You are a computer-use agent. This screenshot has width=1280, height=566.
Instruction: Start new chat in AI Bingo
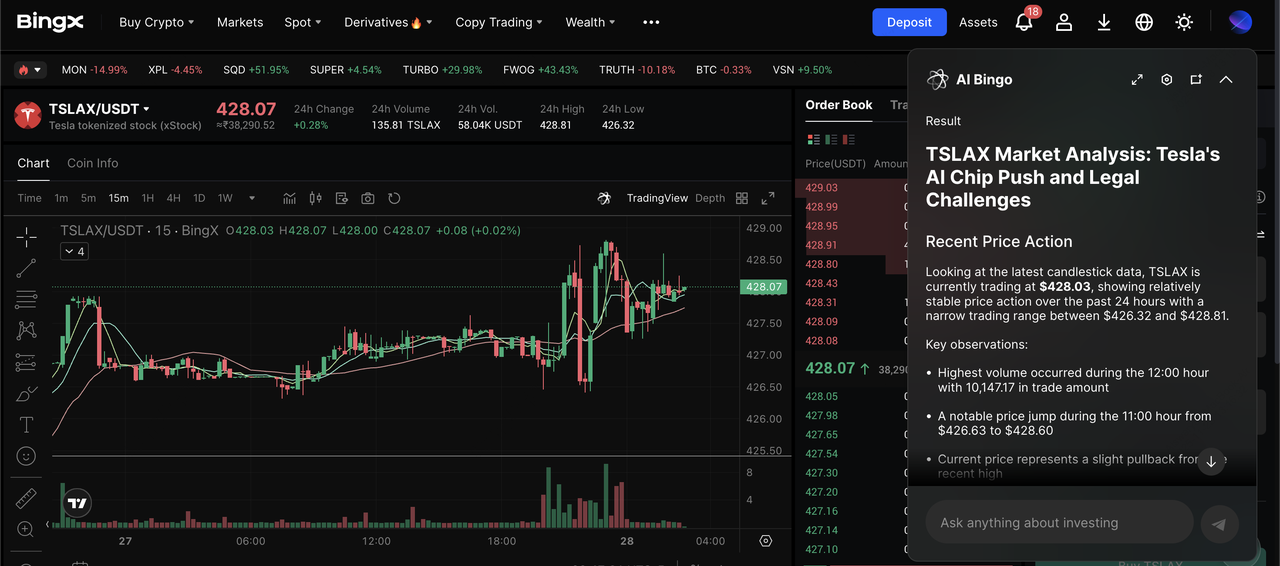1196,80
